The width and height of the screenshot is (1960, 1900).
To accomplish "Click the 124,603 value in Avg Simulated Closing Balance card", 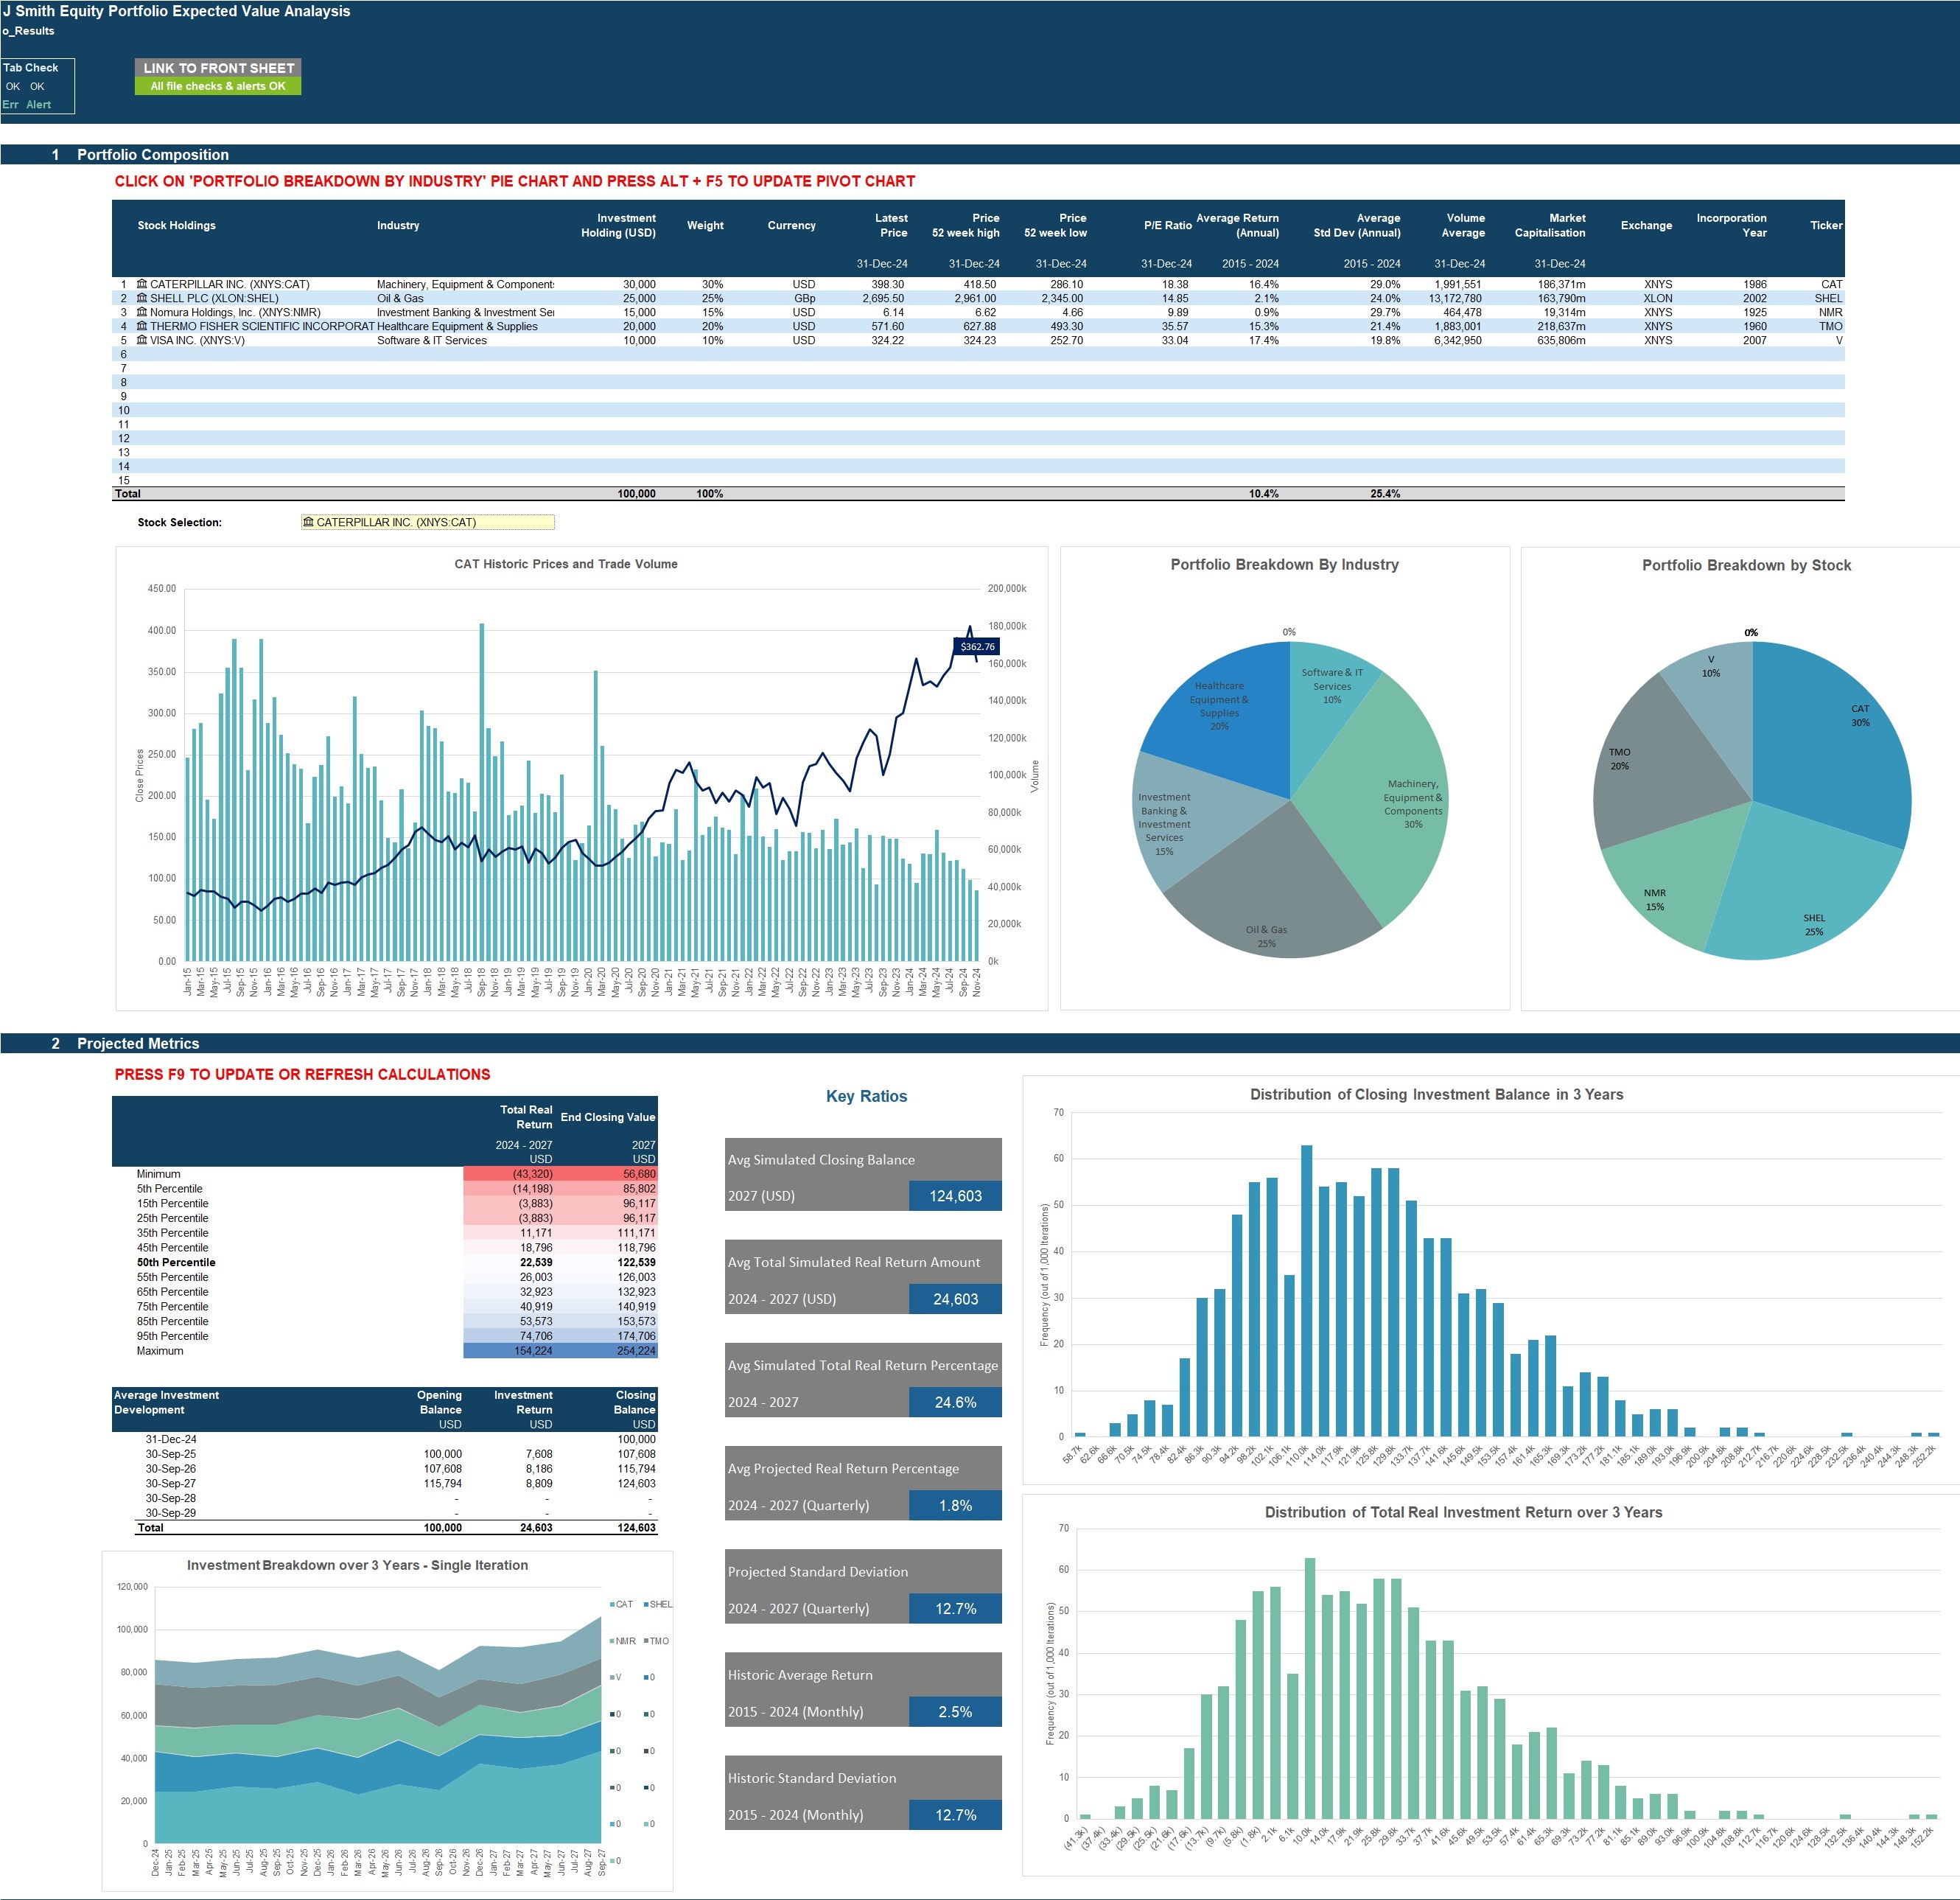I will (955, 1196).
